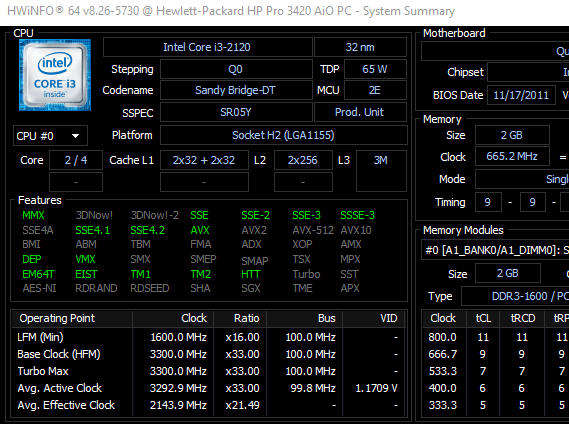Click the DDR3-1600 memory Type field
The height and width of the screenshot is (424, 569).
pos(515,296)
